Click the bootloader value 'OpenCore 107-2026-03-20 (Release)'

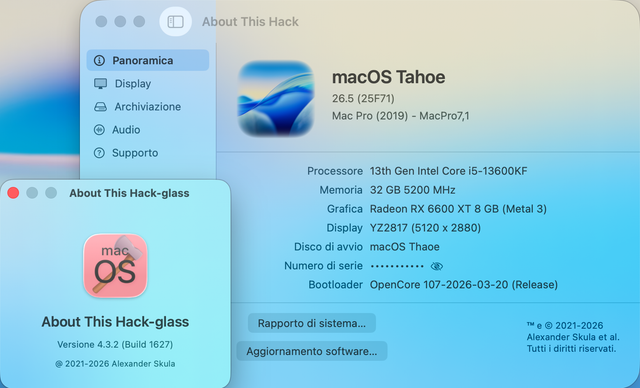click(x=464, y=285)
